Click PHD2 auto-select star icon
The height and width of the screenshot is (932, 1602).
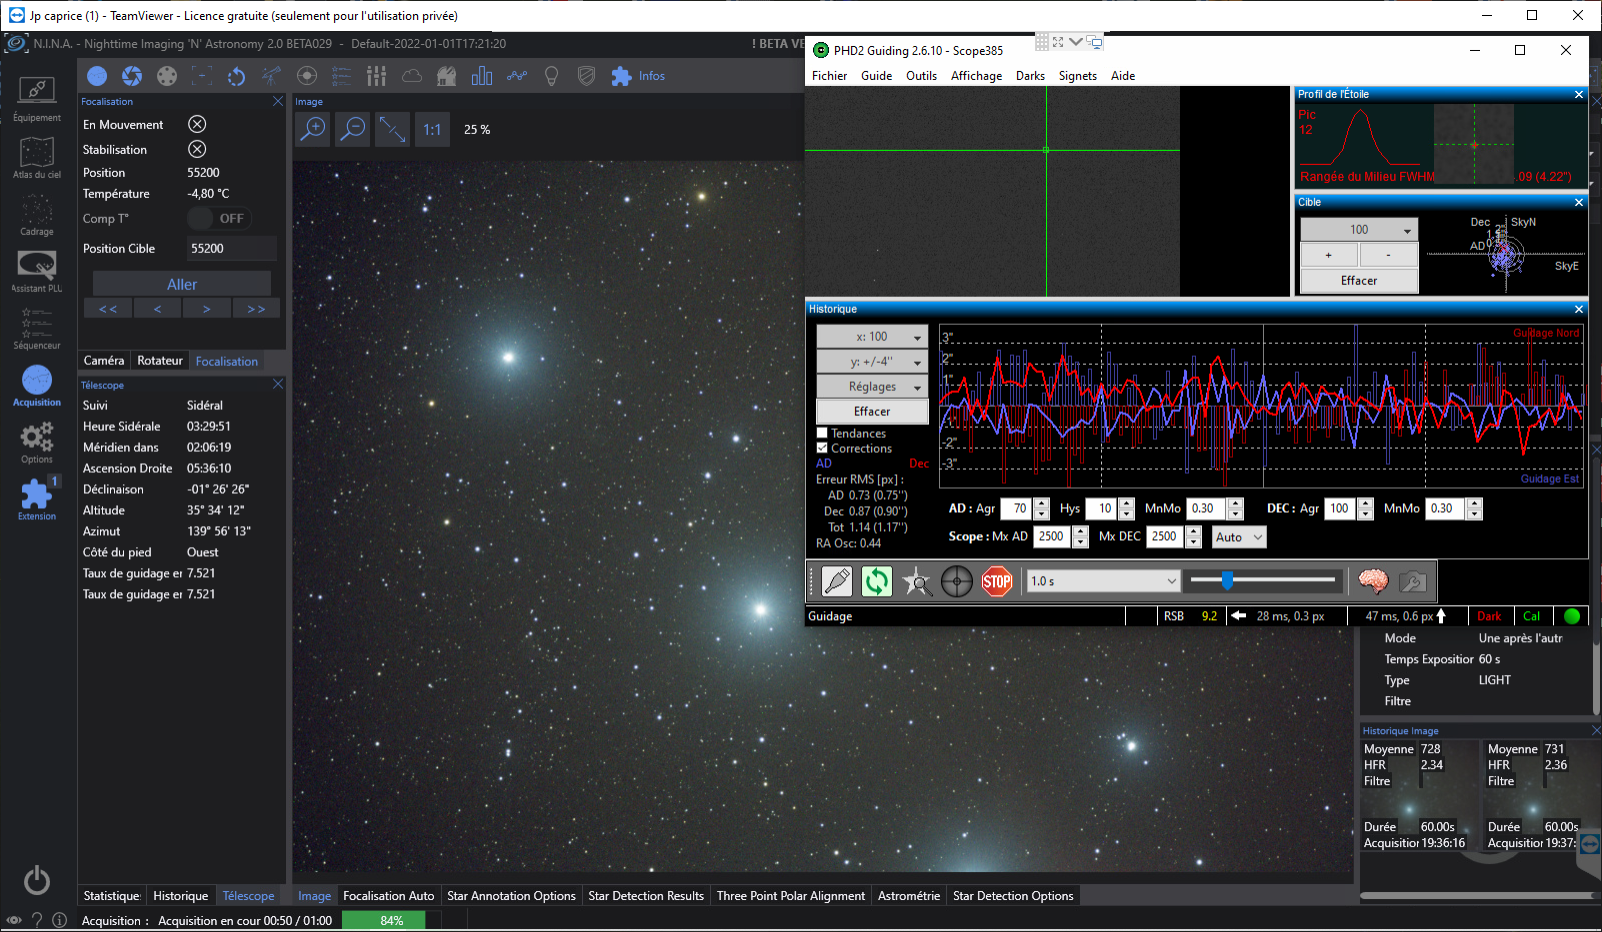click(917, 581)
